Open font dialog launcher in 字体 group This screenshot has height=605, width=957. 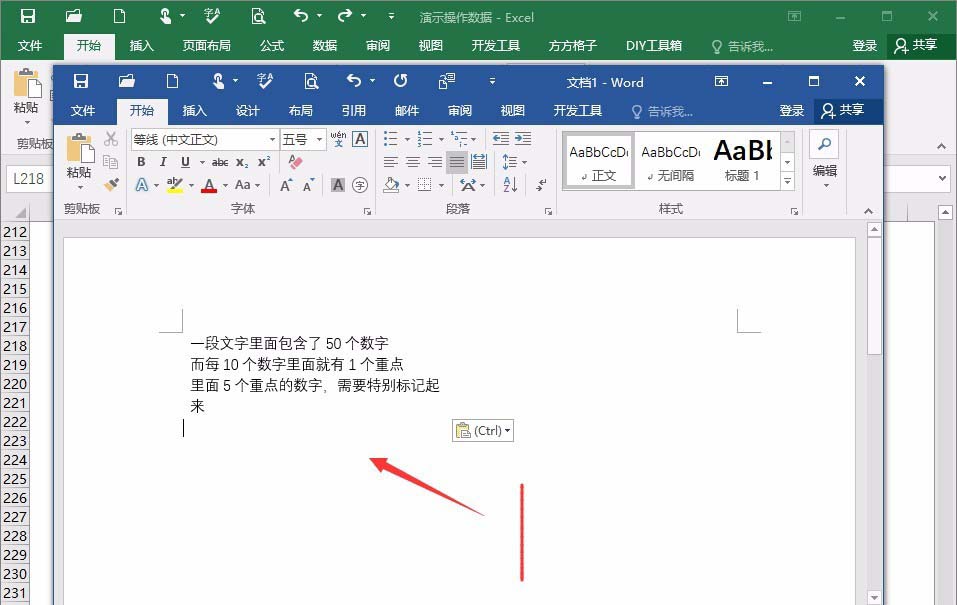tap(367, 211)
